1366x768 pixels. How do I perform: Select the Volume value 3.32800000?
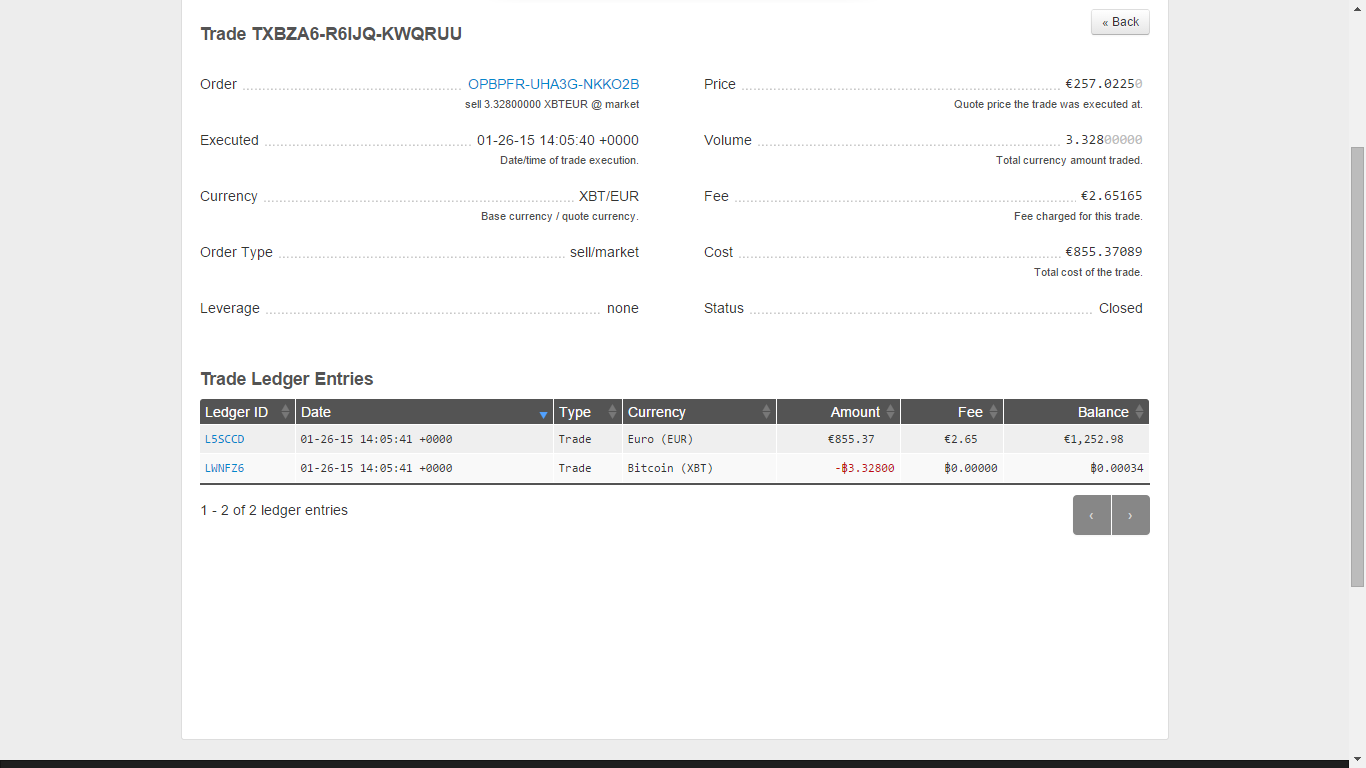click(1104, 140)
